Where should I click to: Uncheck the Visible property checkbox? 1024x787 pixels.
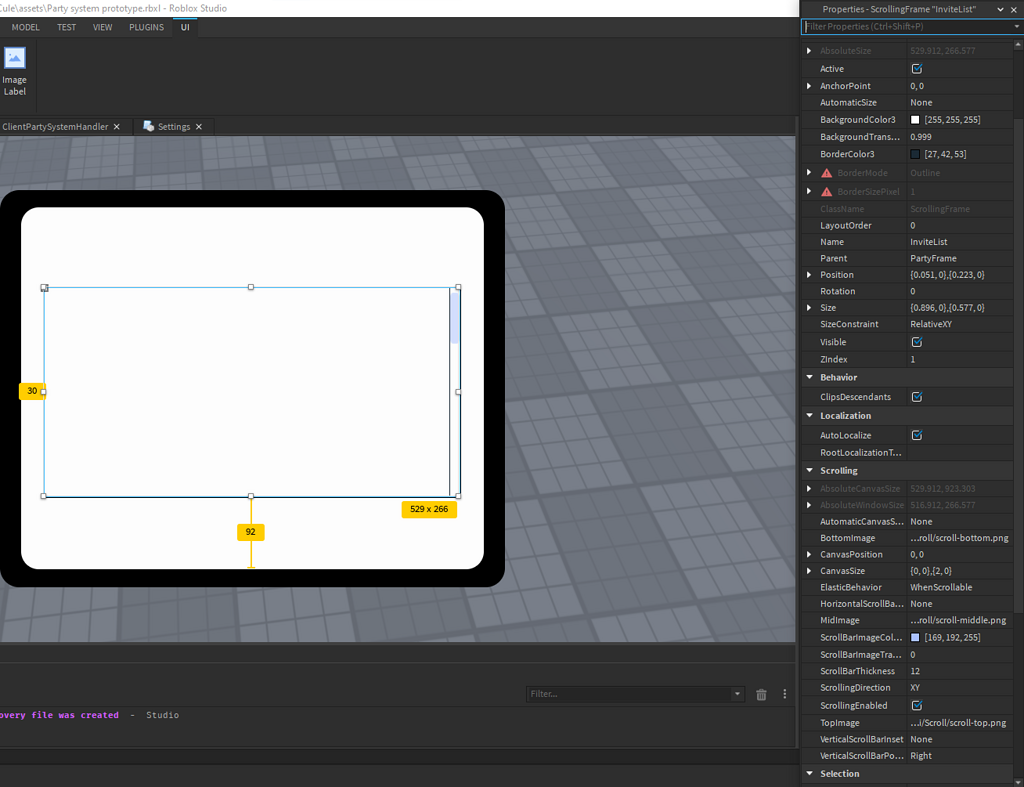pyautogui.click(x=916, y=342)
